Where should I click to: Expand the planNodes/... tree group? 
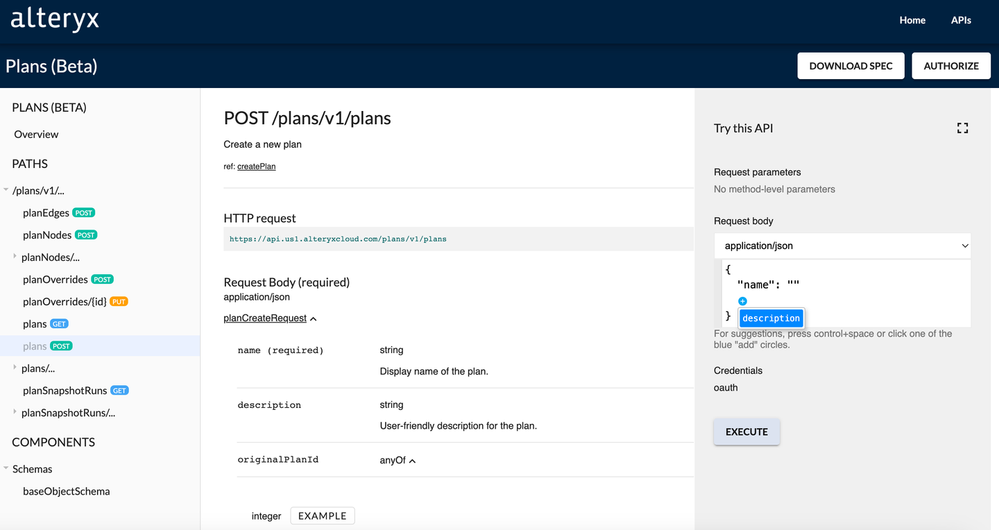click(x=15, y=257)
